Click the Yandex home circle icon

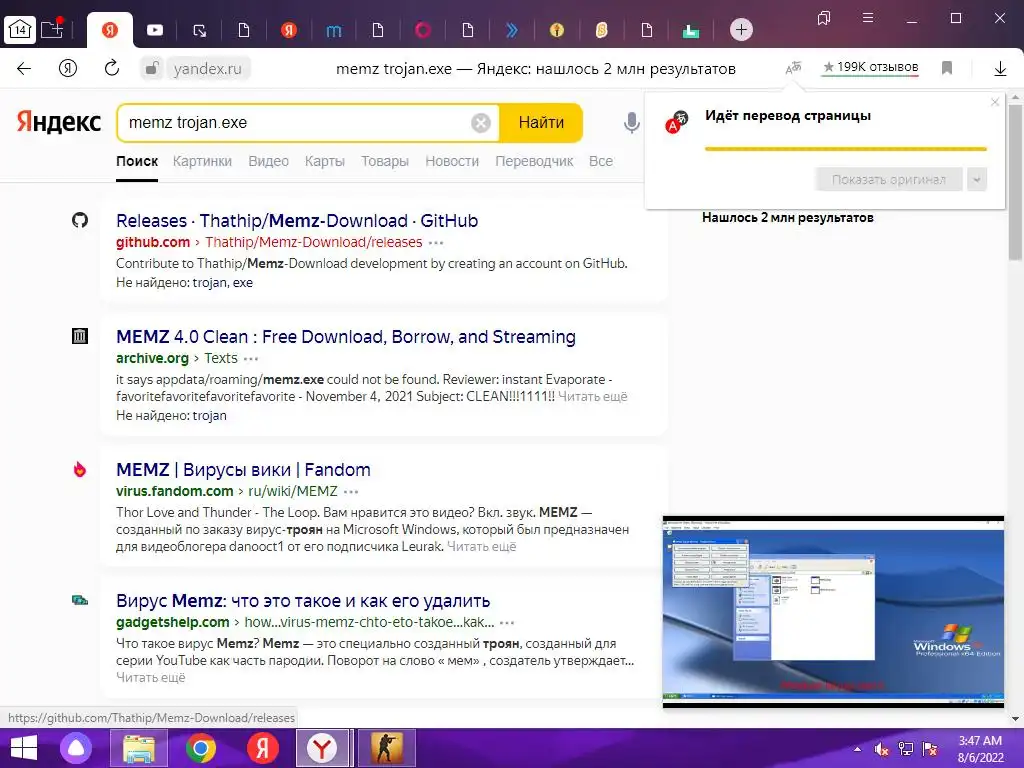[x=68, y=69]
